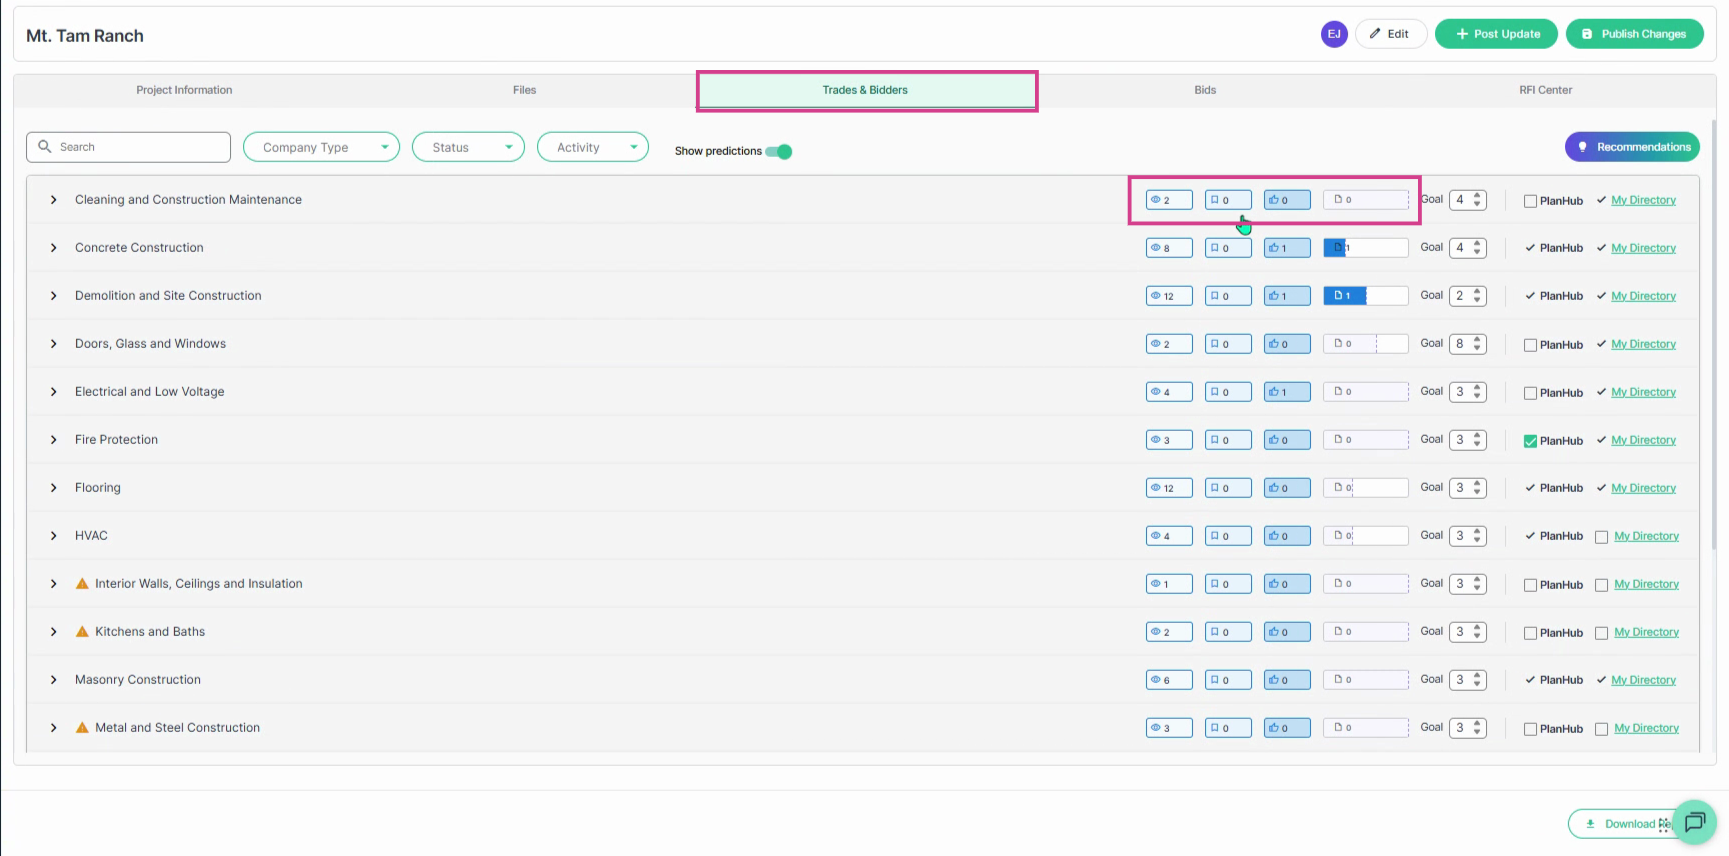Click the thumbs-up badge in Masonry Construction row

pos(1287,680)
